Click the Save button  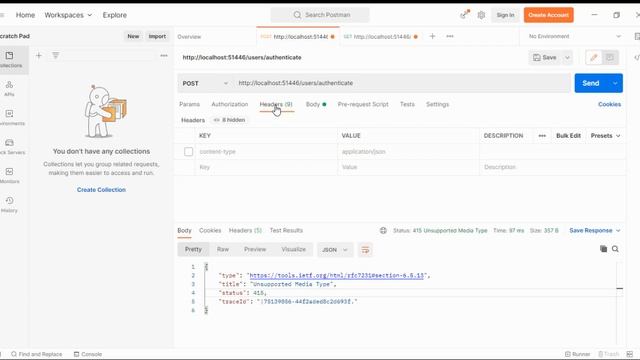point(545,58)
